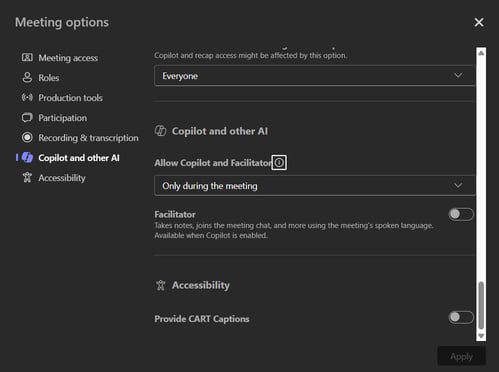Click the Copilot section heading icon
499x372 pixels.
tap(161, 131)
